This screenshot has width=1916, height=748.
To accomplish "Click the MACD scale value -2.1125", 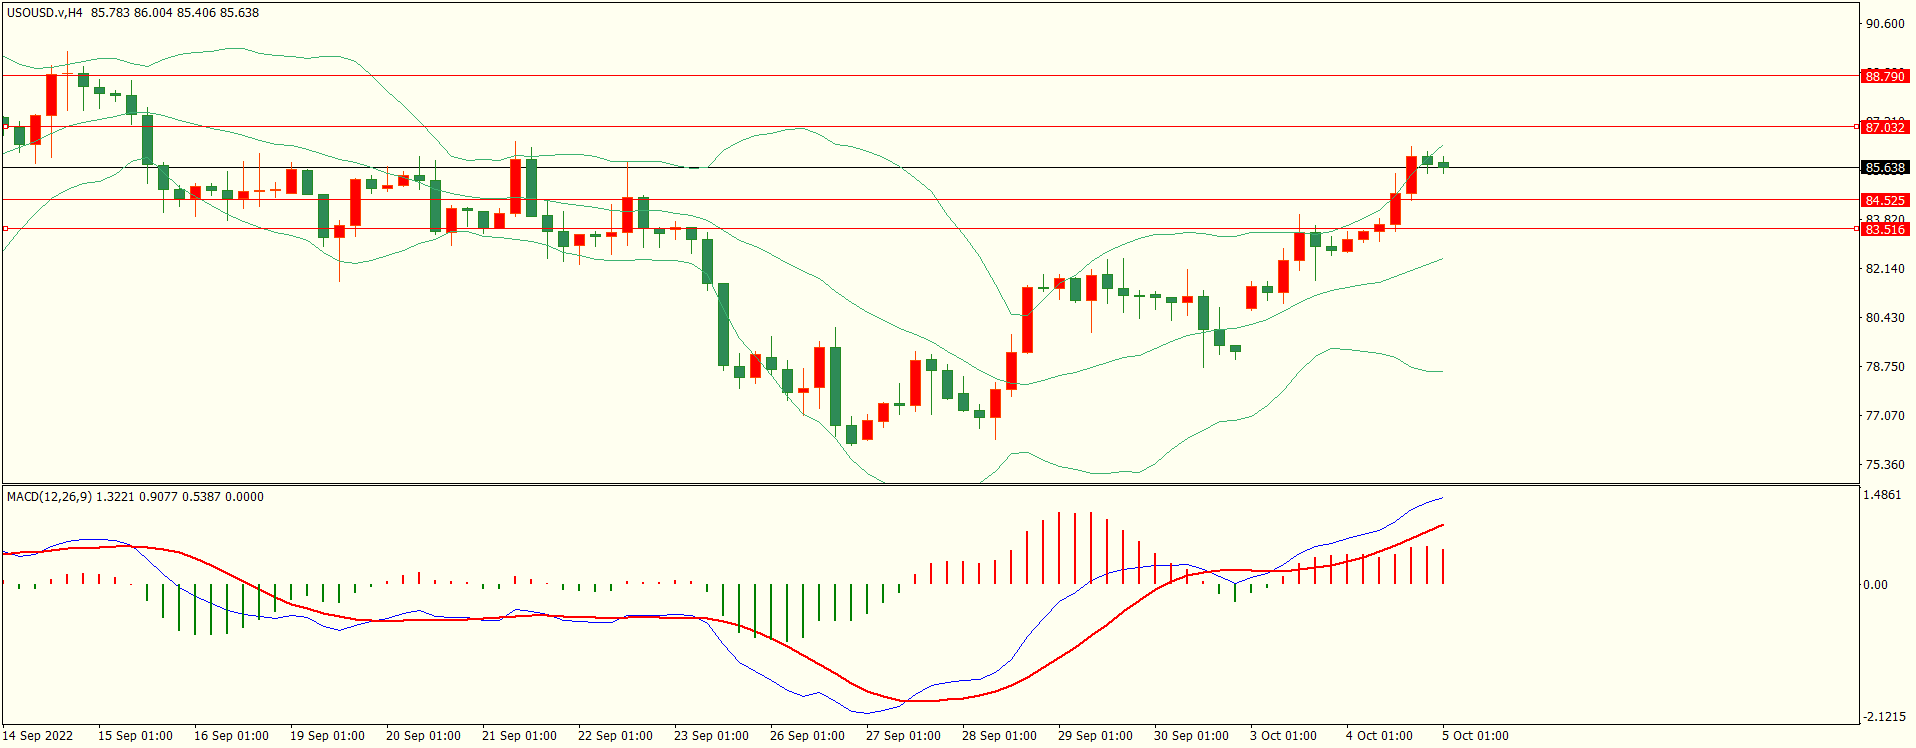I will point(1885,717).
